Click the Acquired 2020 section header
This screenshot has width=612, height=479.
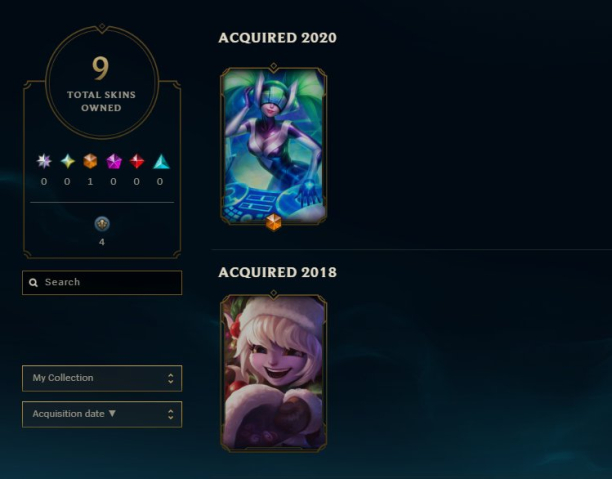(x=277, y=38)
